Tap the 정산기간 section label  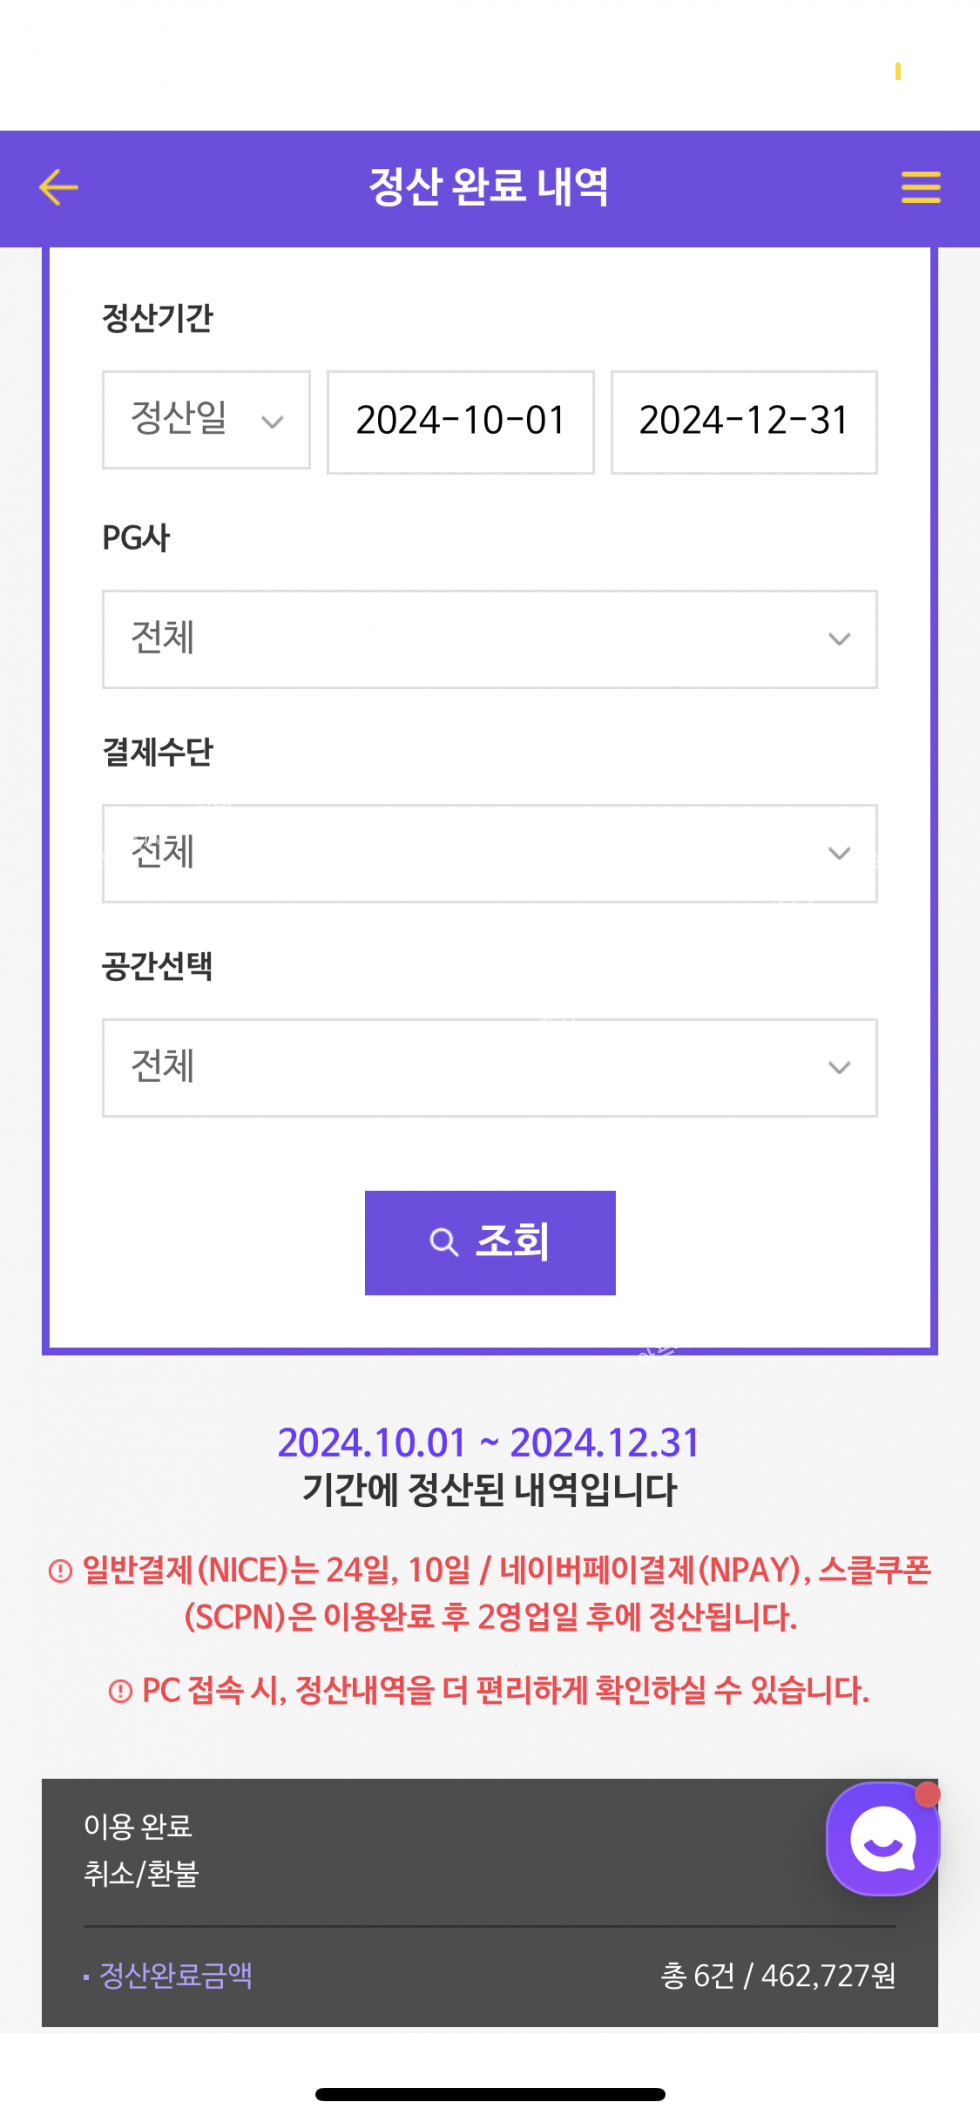coord(158,318)
